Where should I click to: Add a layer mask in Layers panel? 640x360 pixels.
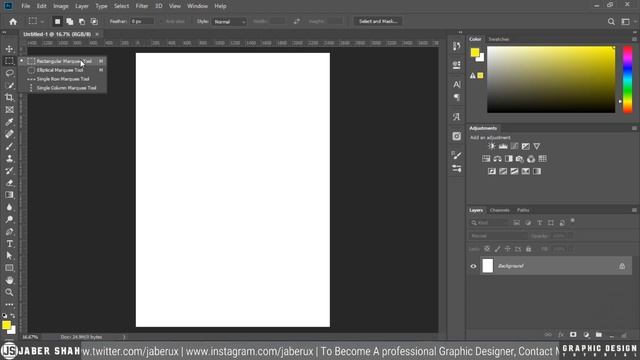click(573, 335)
